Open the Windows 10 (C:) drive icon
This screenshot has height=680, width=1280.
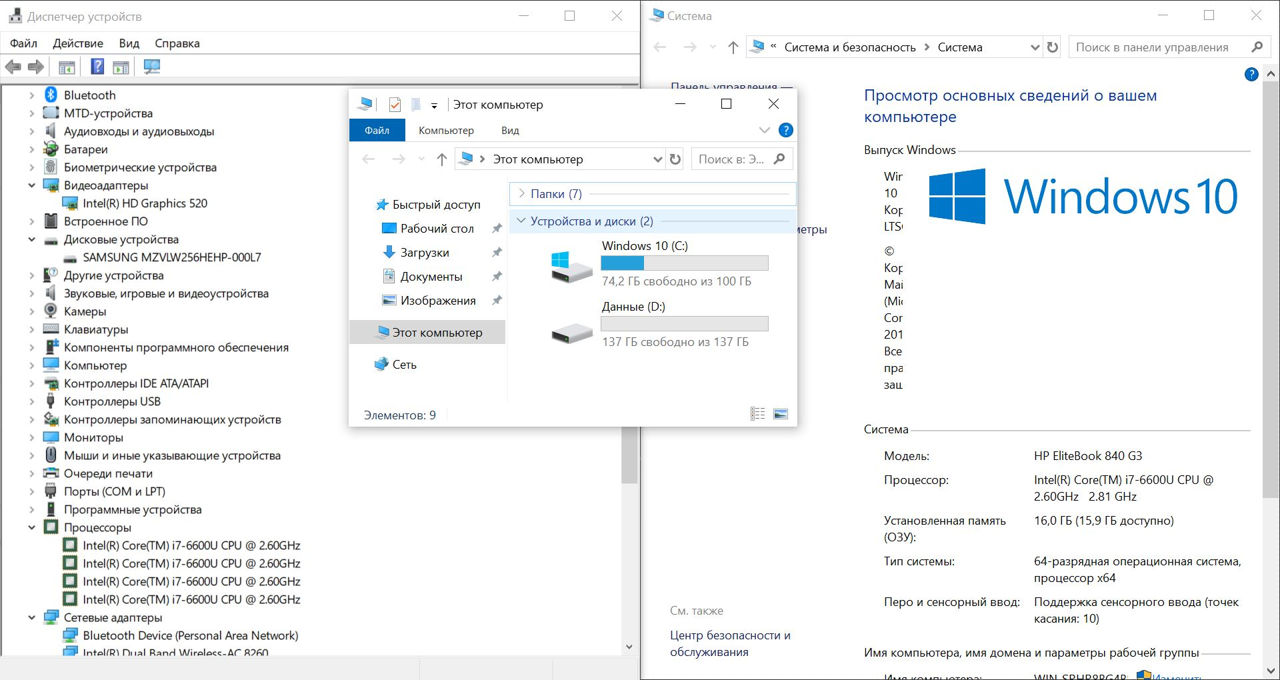(572, 265)
